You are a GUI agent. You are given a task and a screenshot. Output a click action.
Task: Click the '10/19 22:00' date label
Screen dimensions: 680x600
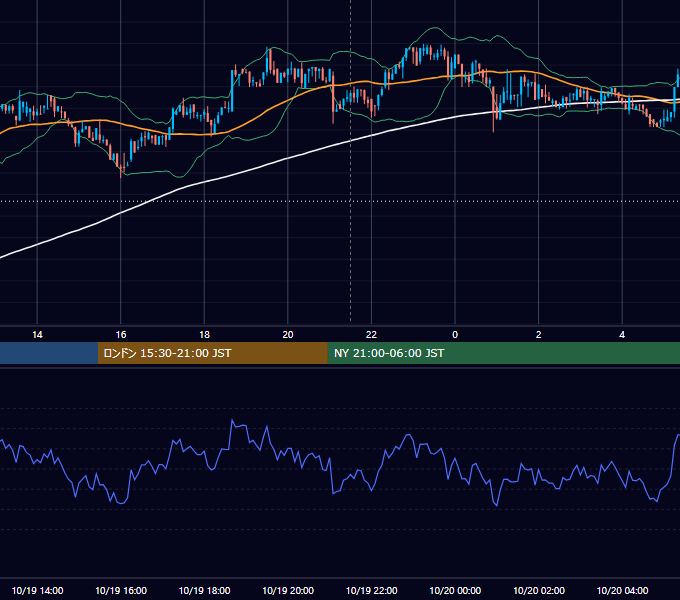[x=371, y=590]
